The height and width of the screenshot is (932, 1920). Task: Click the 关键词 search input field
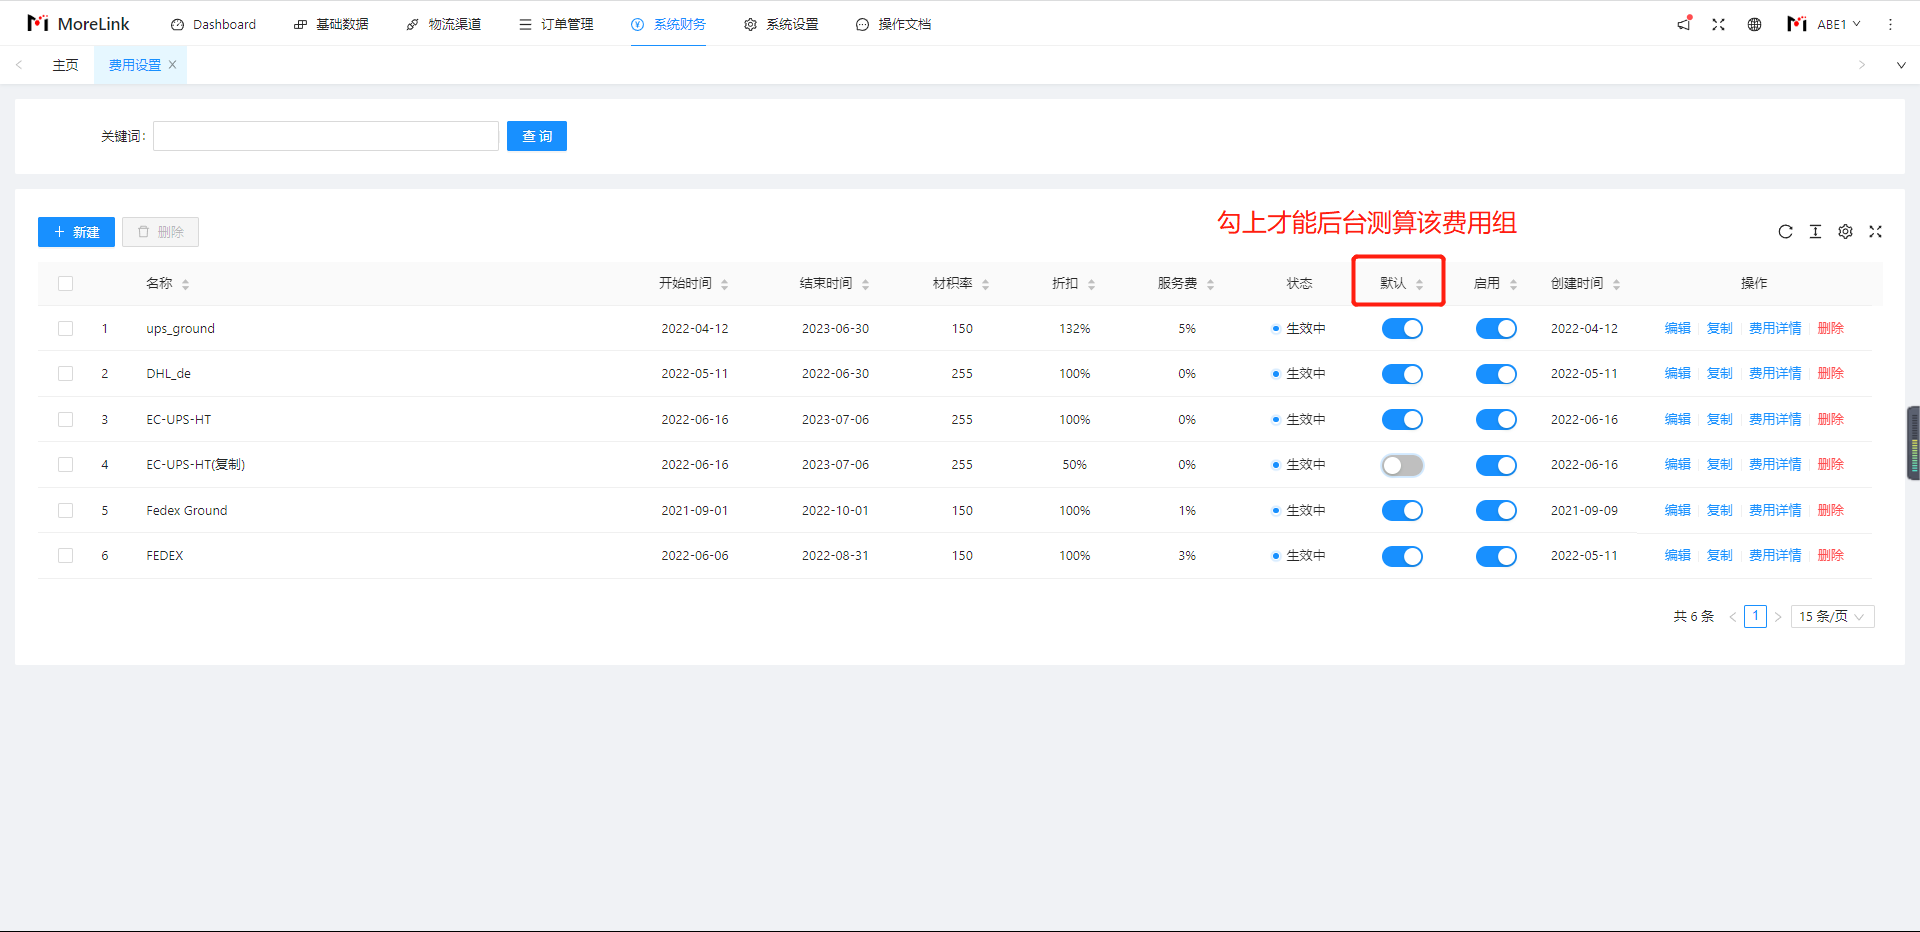coord(326,136)
